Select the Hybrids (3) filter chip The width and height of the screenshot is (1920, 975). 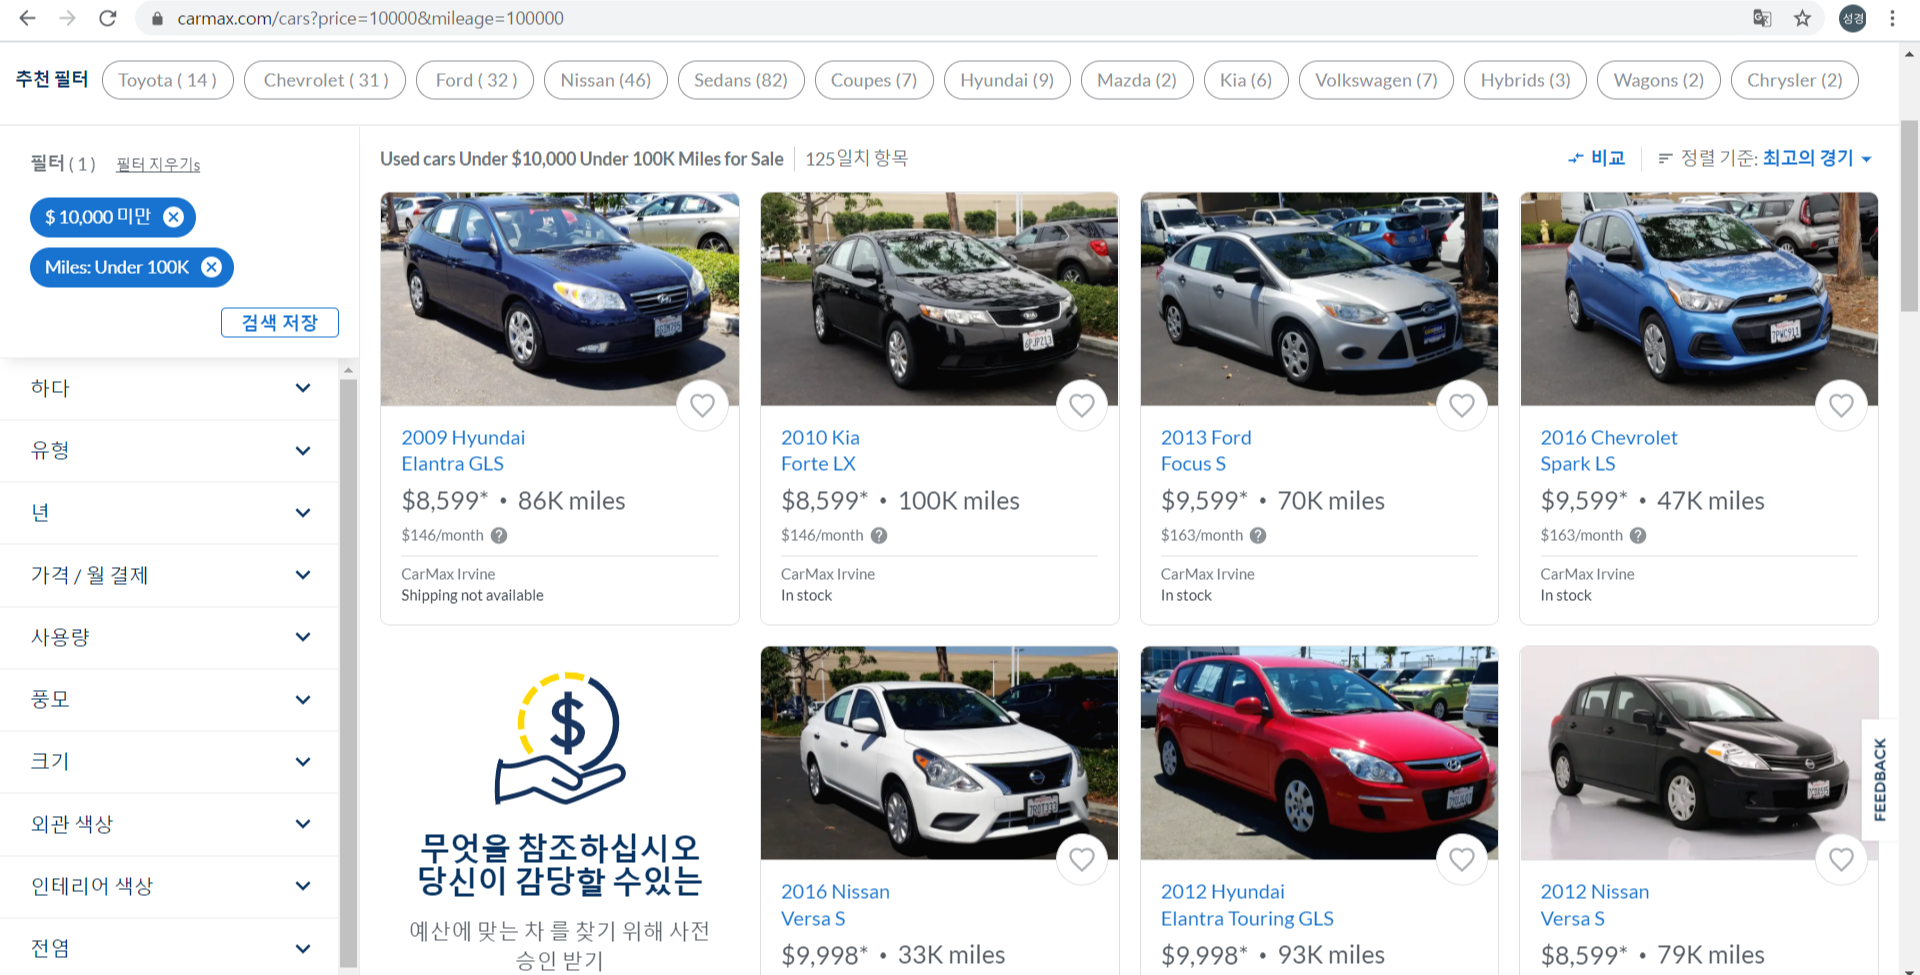(1525, 80)
